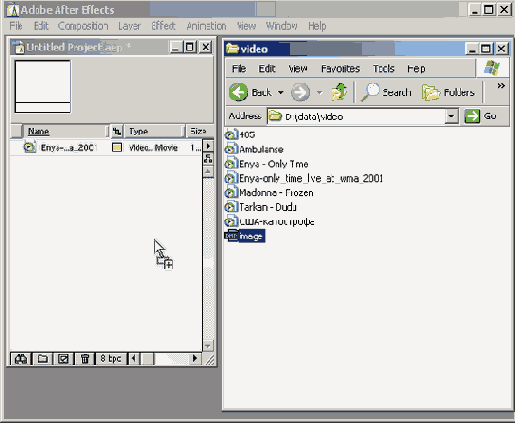Open the Back button history dropdown arrow
Screen dimensions: 515x423
(281, 92)
